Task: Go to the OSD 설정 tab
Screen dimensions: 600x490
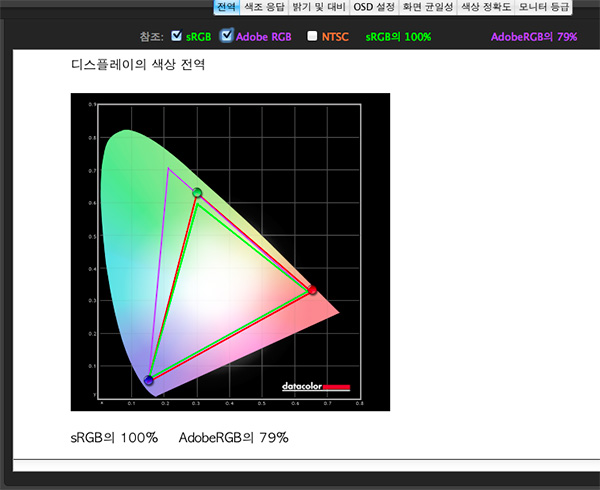Action: coord(374,7)
